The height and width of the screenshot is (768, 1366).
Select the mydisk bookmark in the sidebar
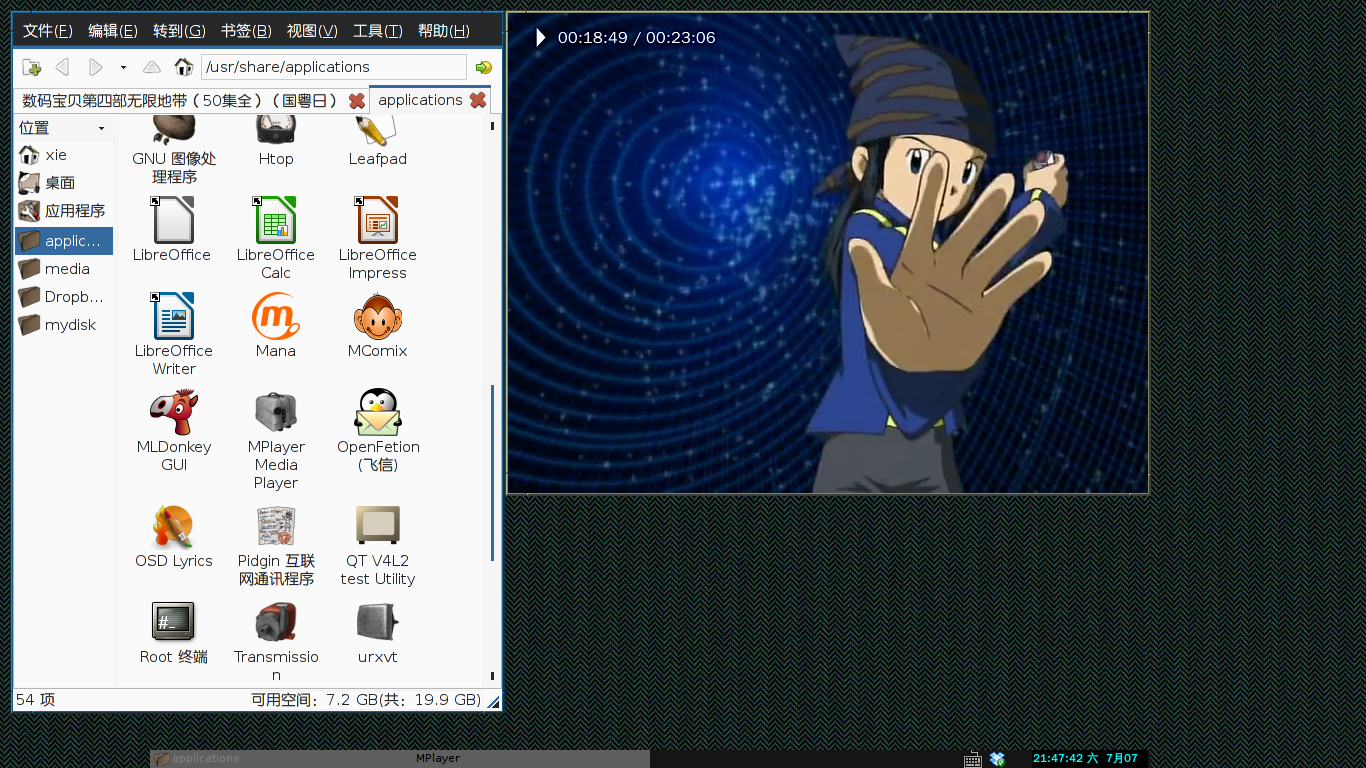(64, 325)
